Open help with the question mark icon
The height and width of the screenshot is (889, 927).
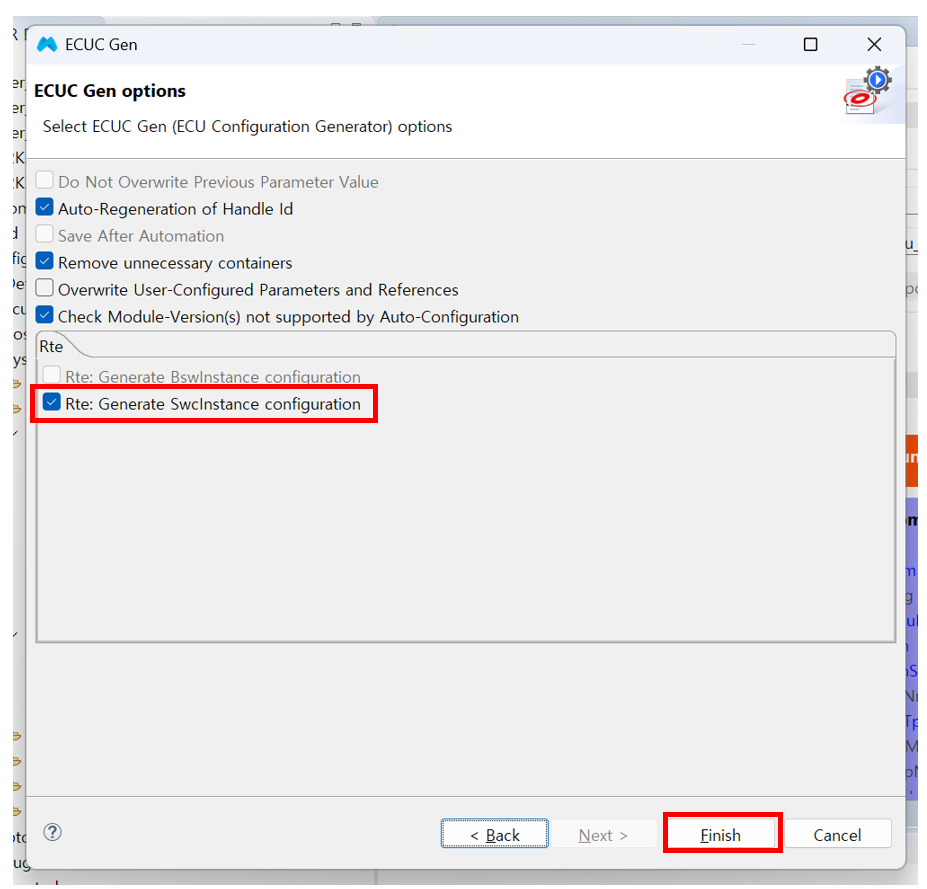click(53, 832)
